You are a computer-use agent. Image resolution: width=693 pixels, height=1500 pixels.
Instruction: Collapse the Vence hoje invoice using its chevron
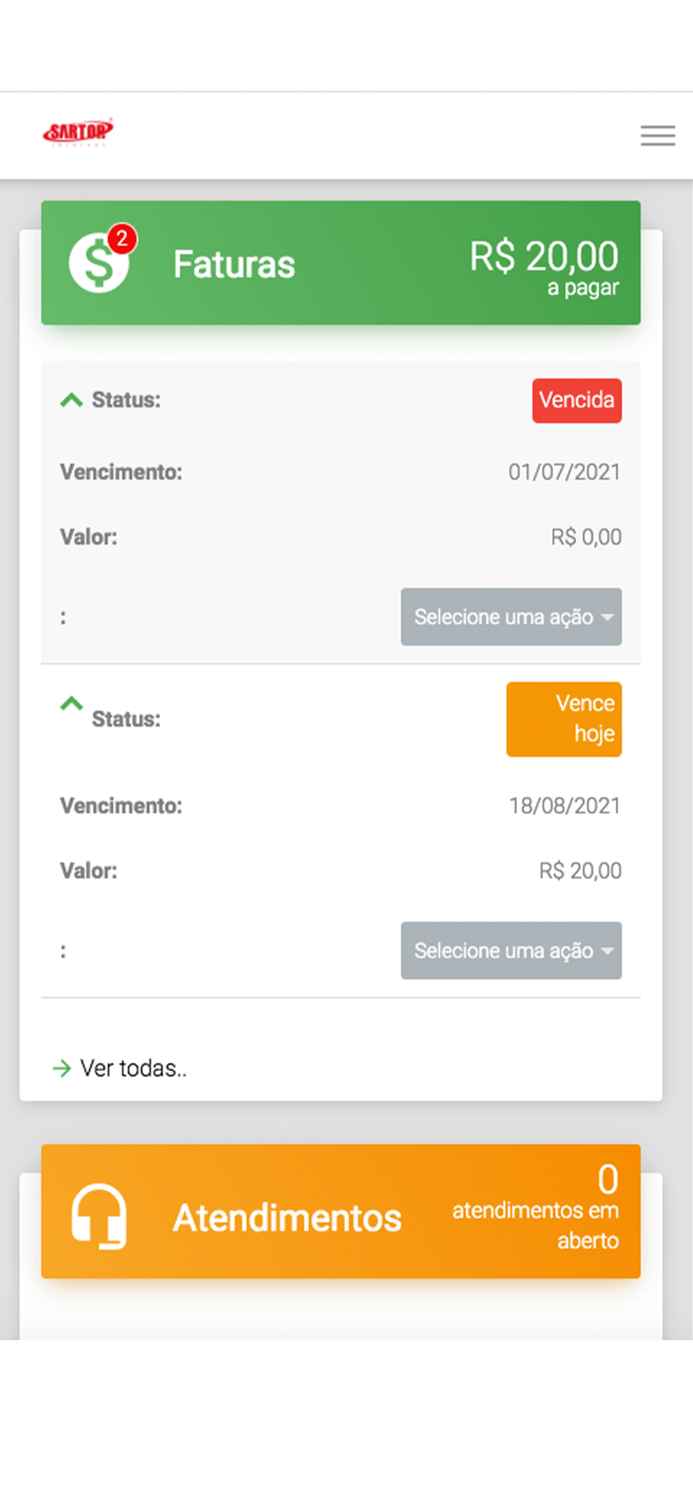71,702
